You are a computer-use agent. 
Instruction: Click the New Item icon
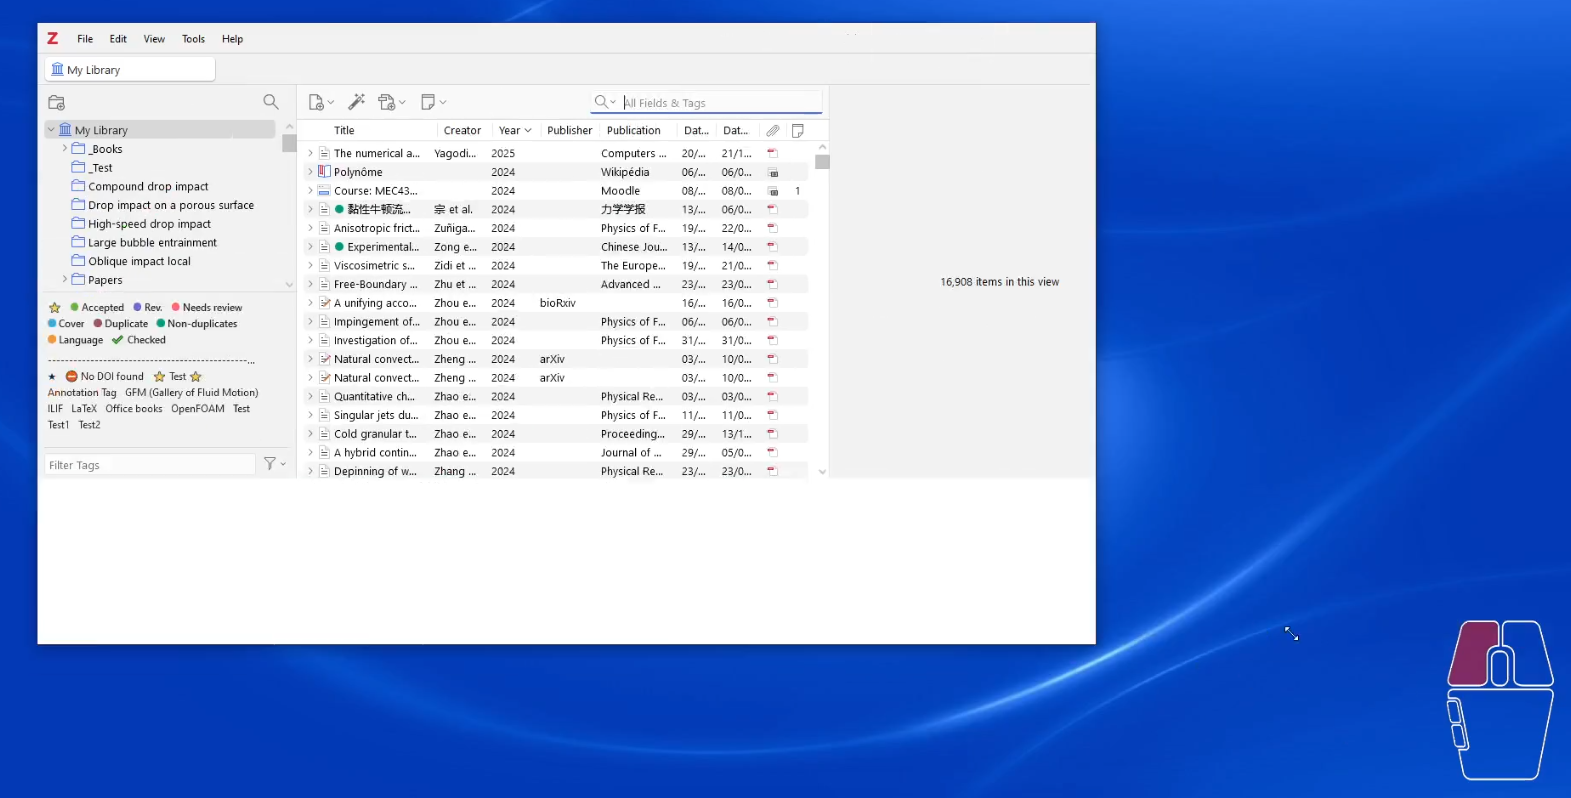click(316, 102)
